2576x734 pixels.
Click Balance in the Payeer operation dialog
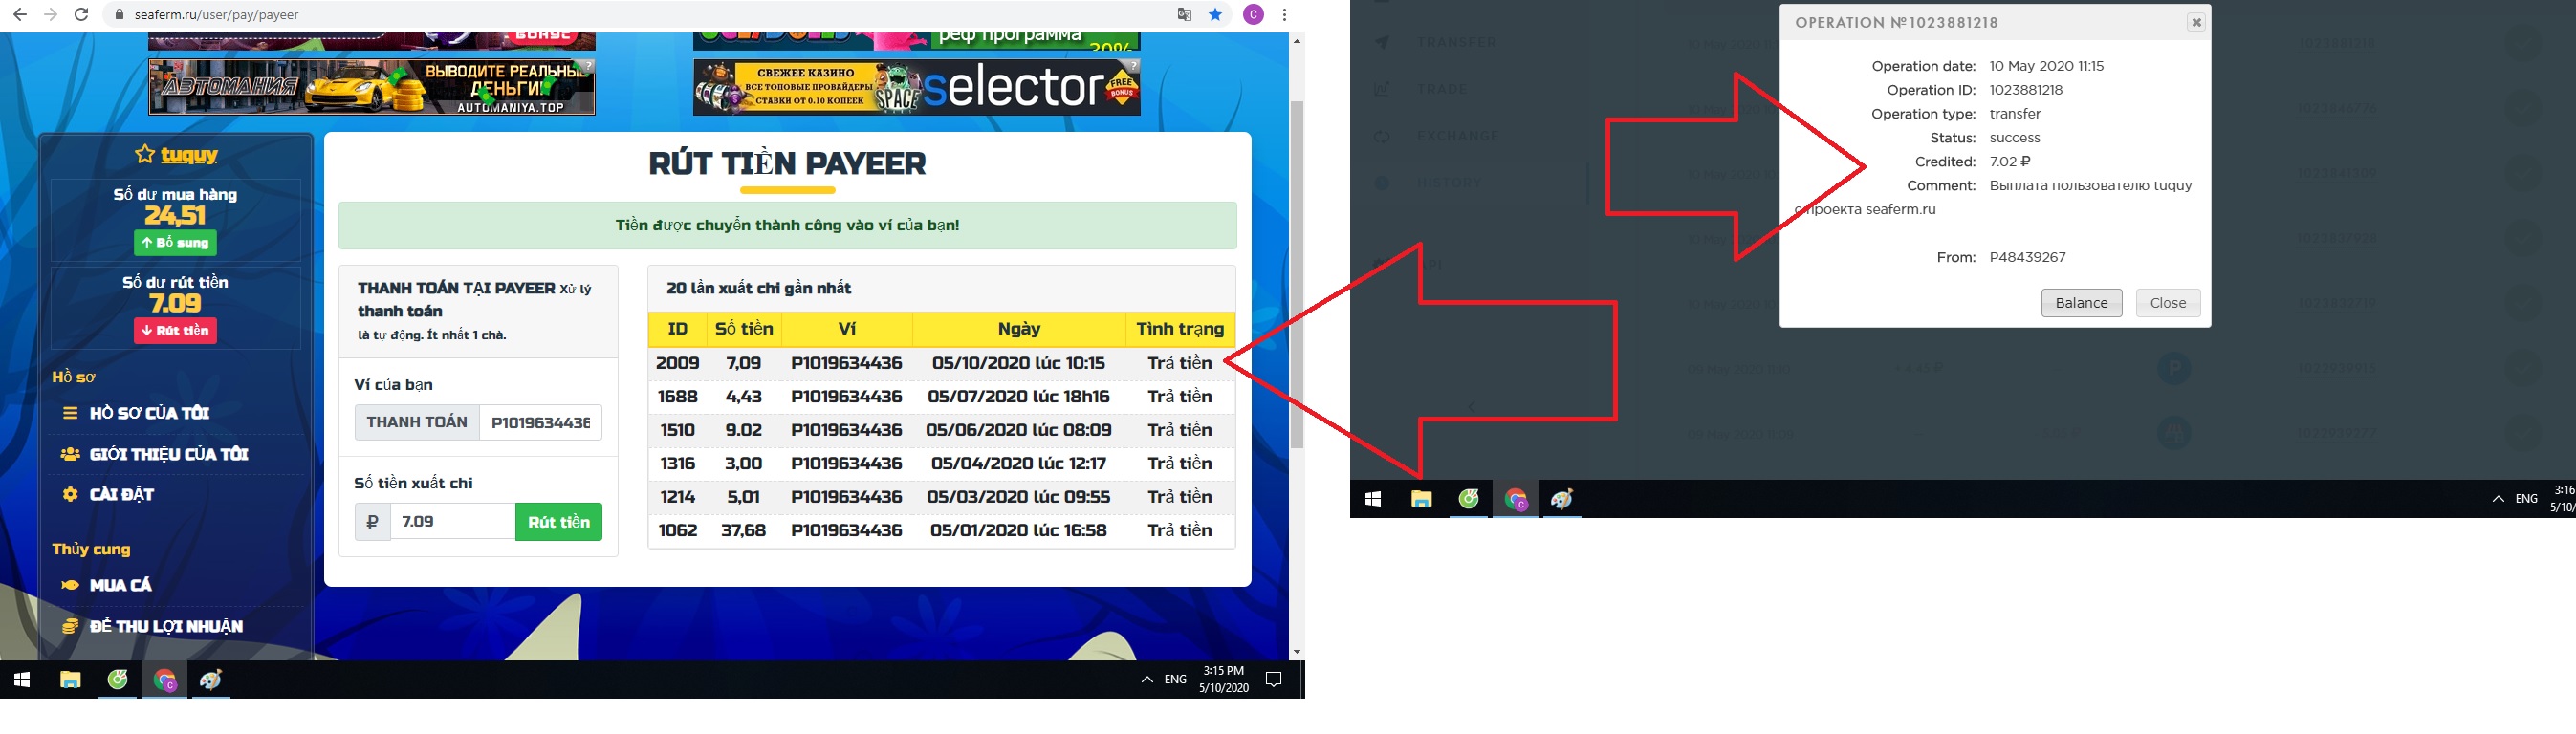point(2082,303)
